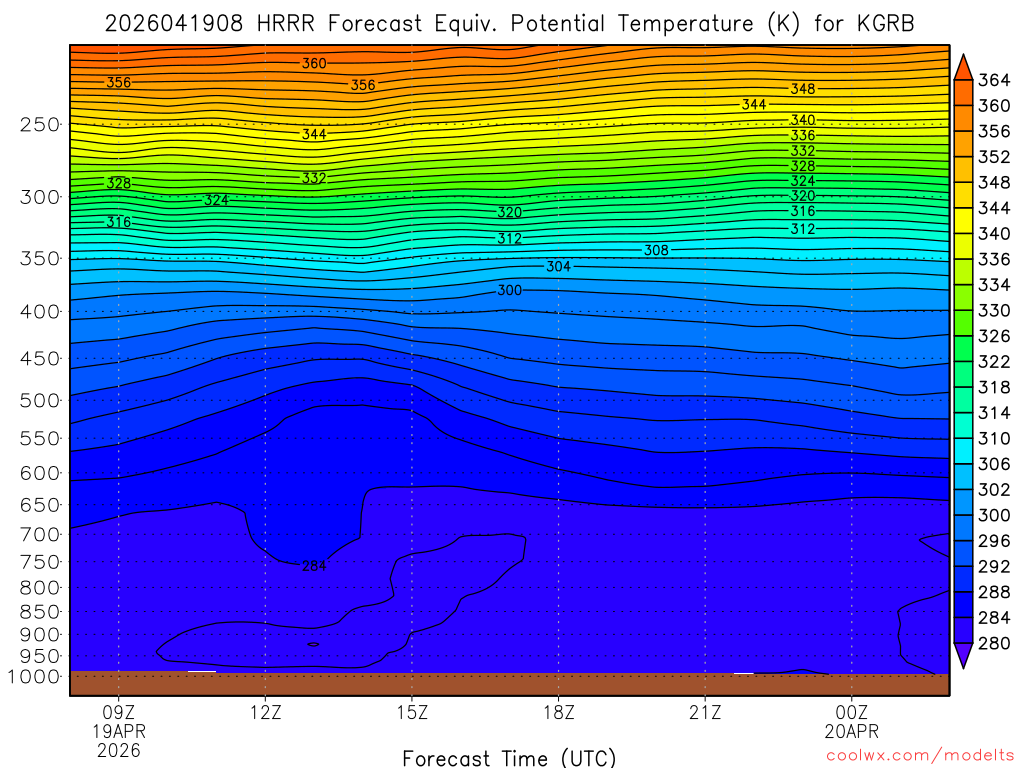1024x768 pixels.
Task: Click the 296 colorbar value
Action: pyautogui.click(x=994, y=541)
